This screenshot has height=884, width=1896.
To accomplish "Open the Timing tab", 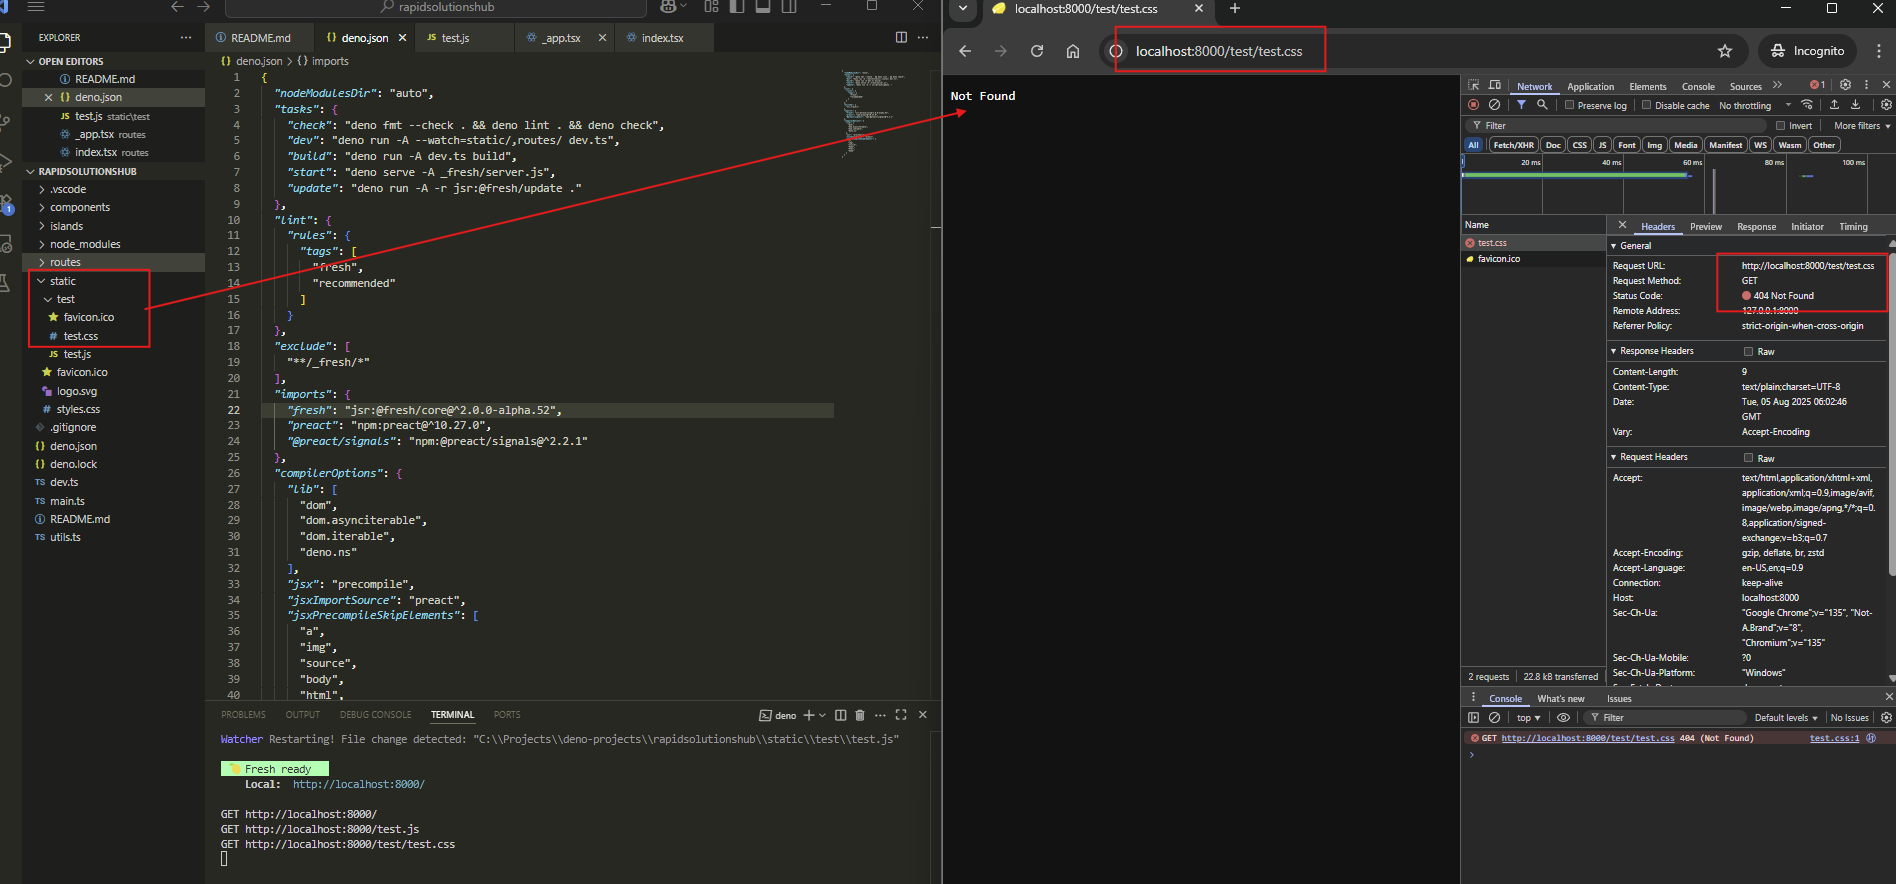I will coord(1853,227).
